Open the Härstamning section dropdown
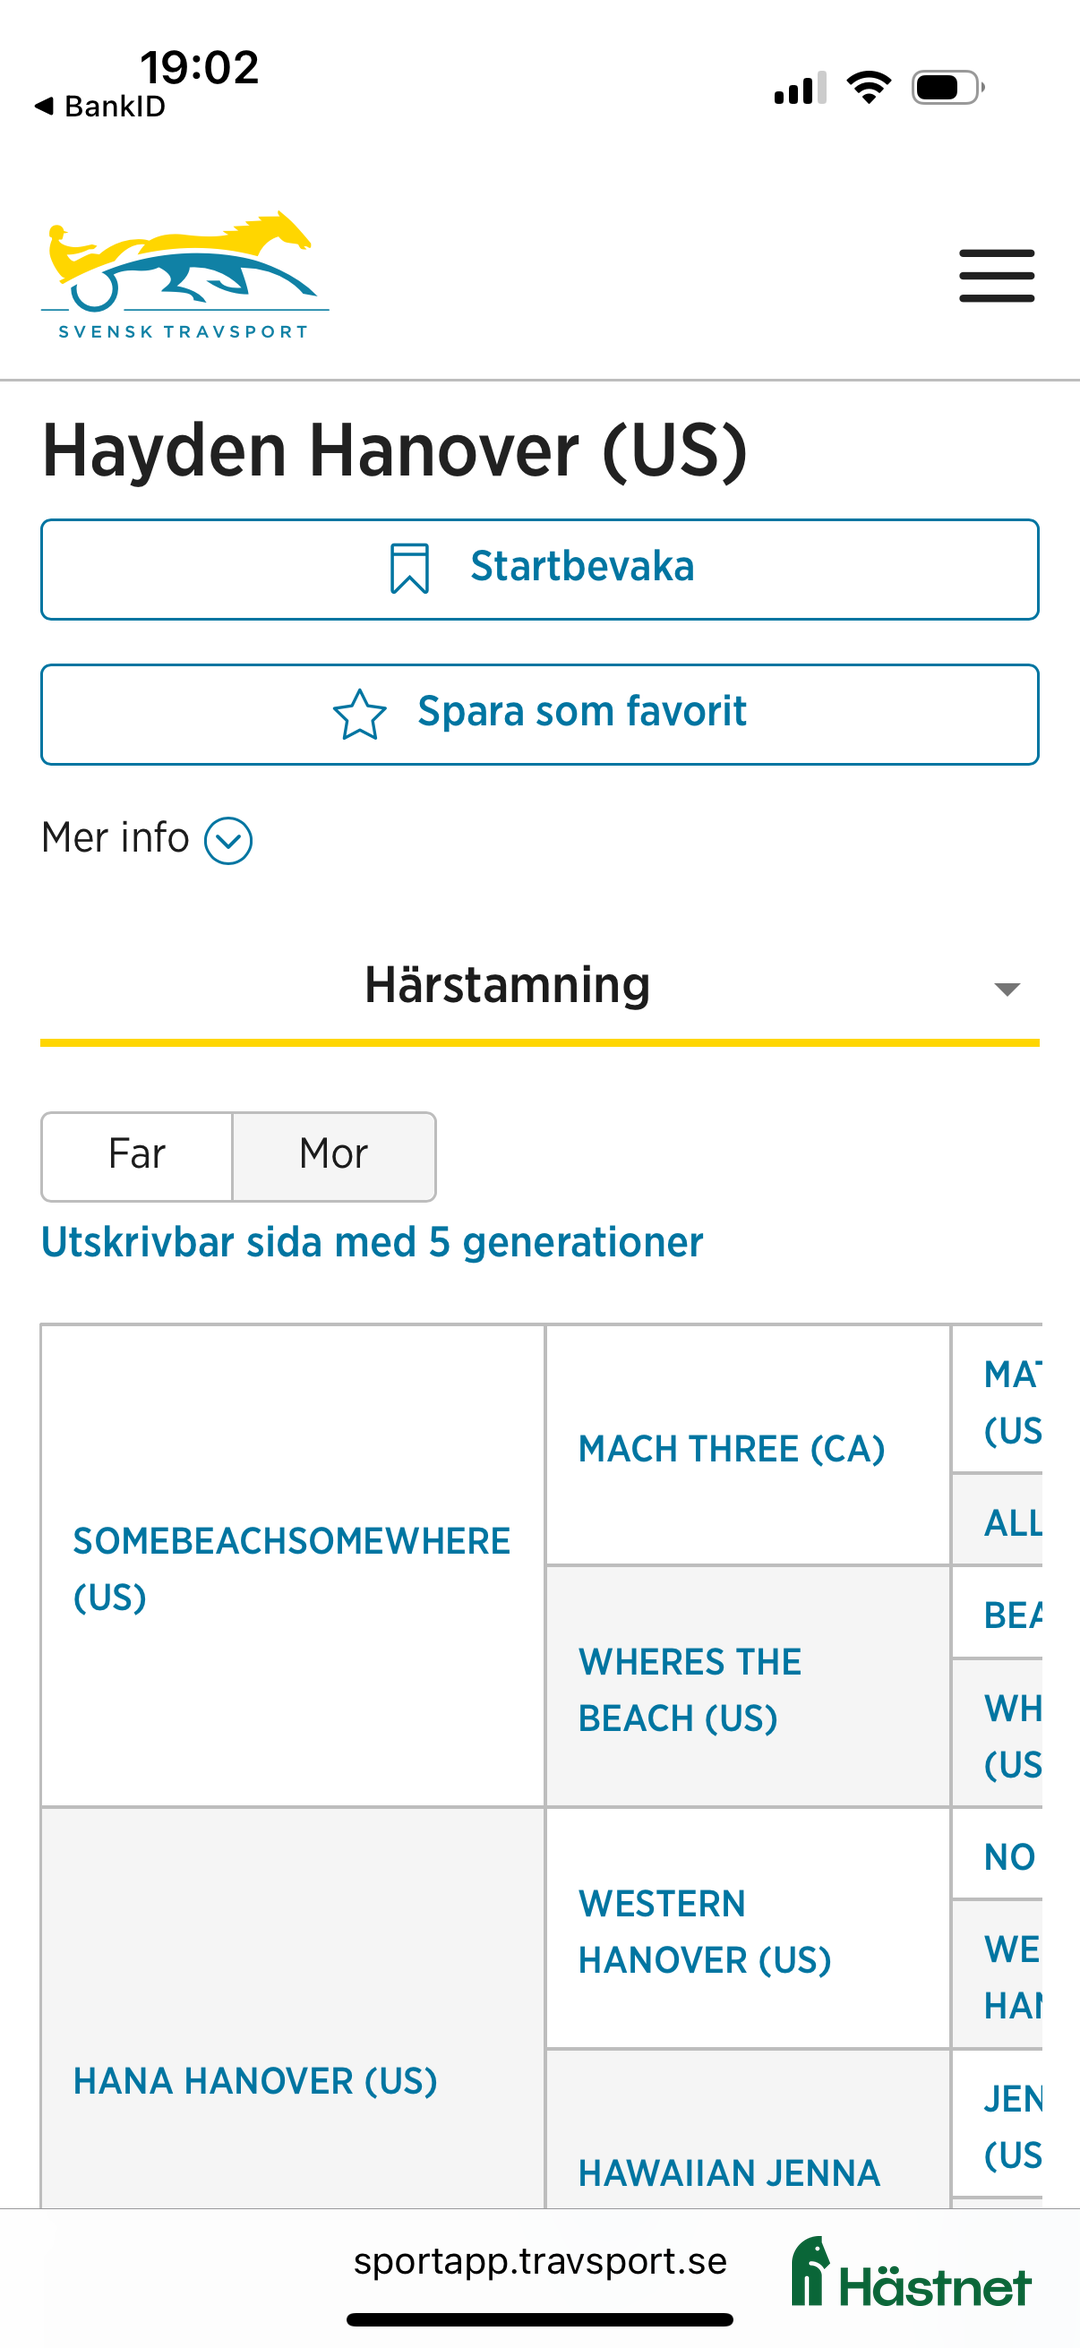Screen dimensions: 1080x2348 (1007, 988)
